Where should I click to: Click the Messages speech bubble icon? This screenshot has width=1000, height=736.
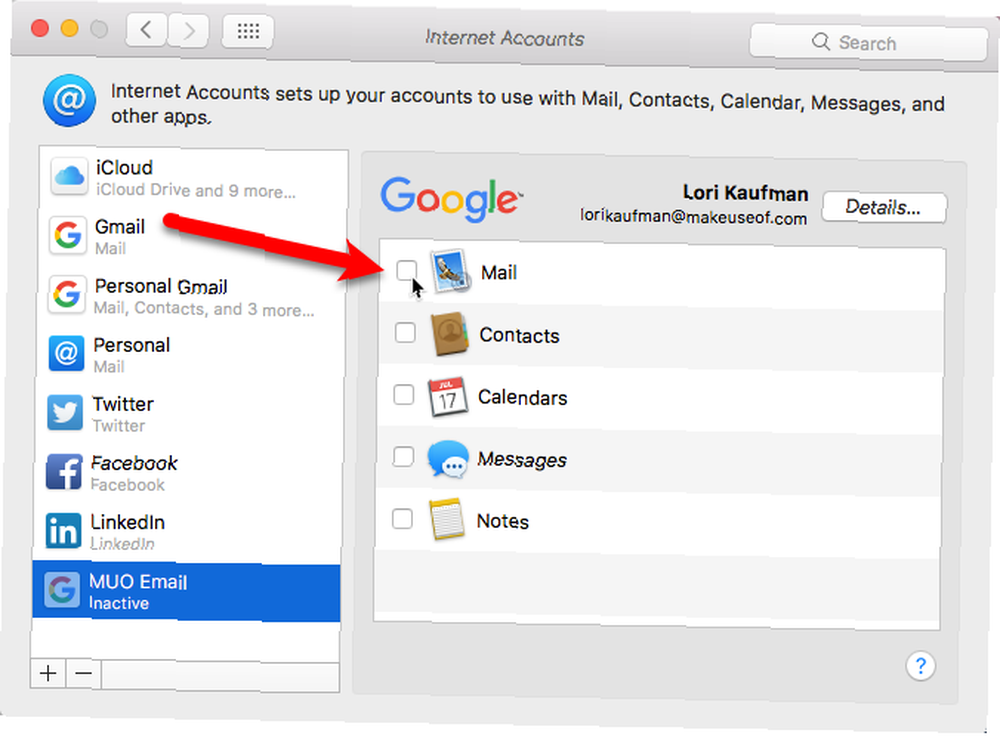(x=447, y=459)
